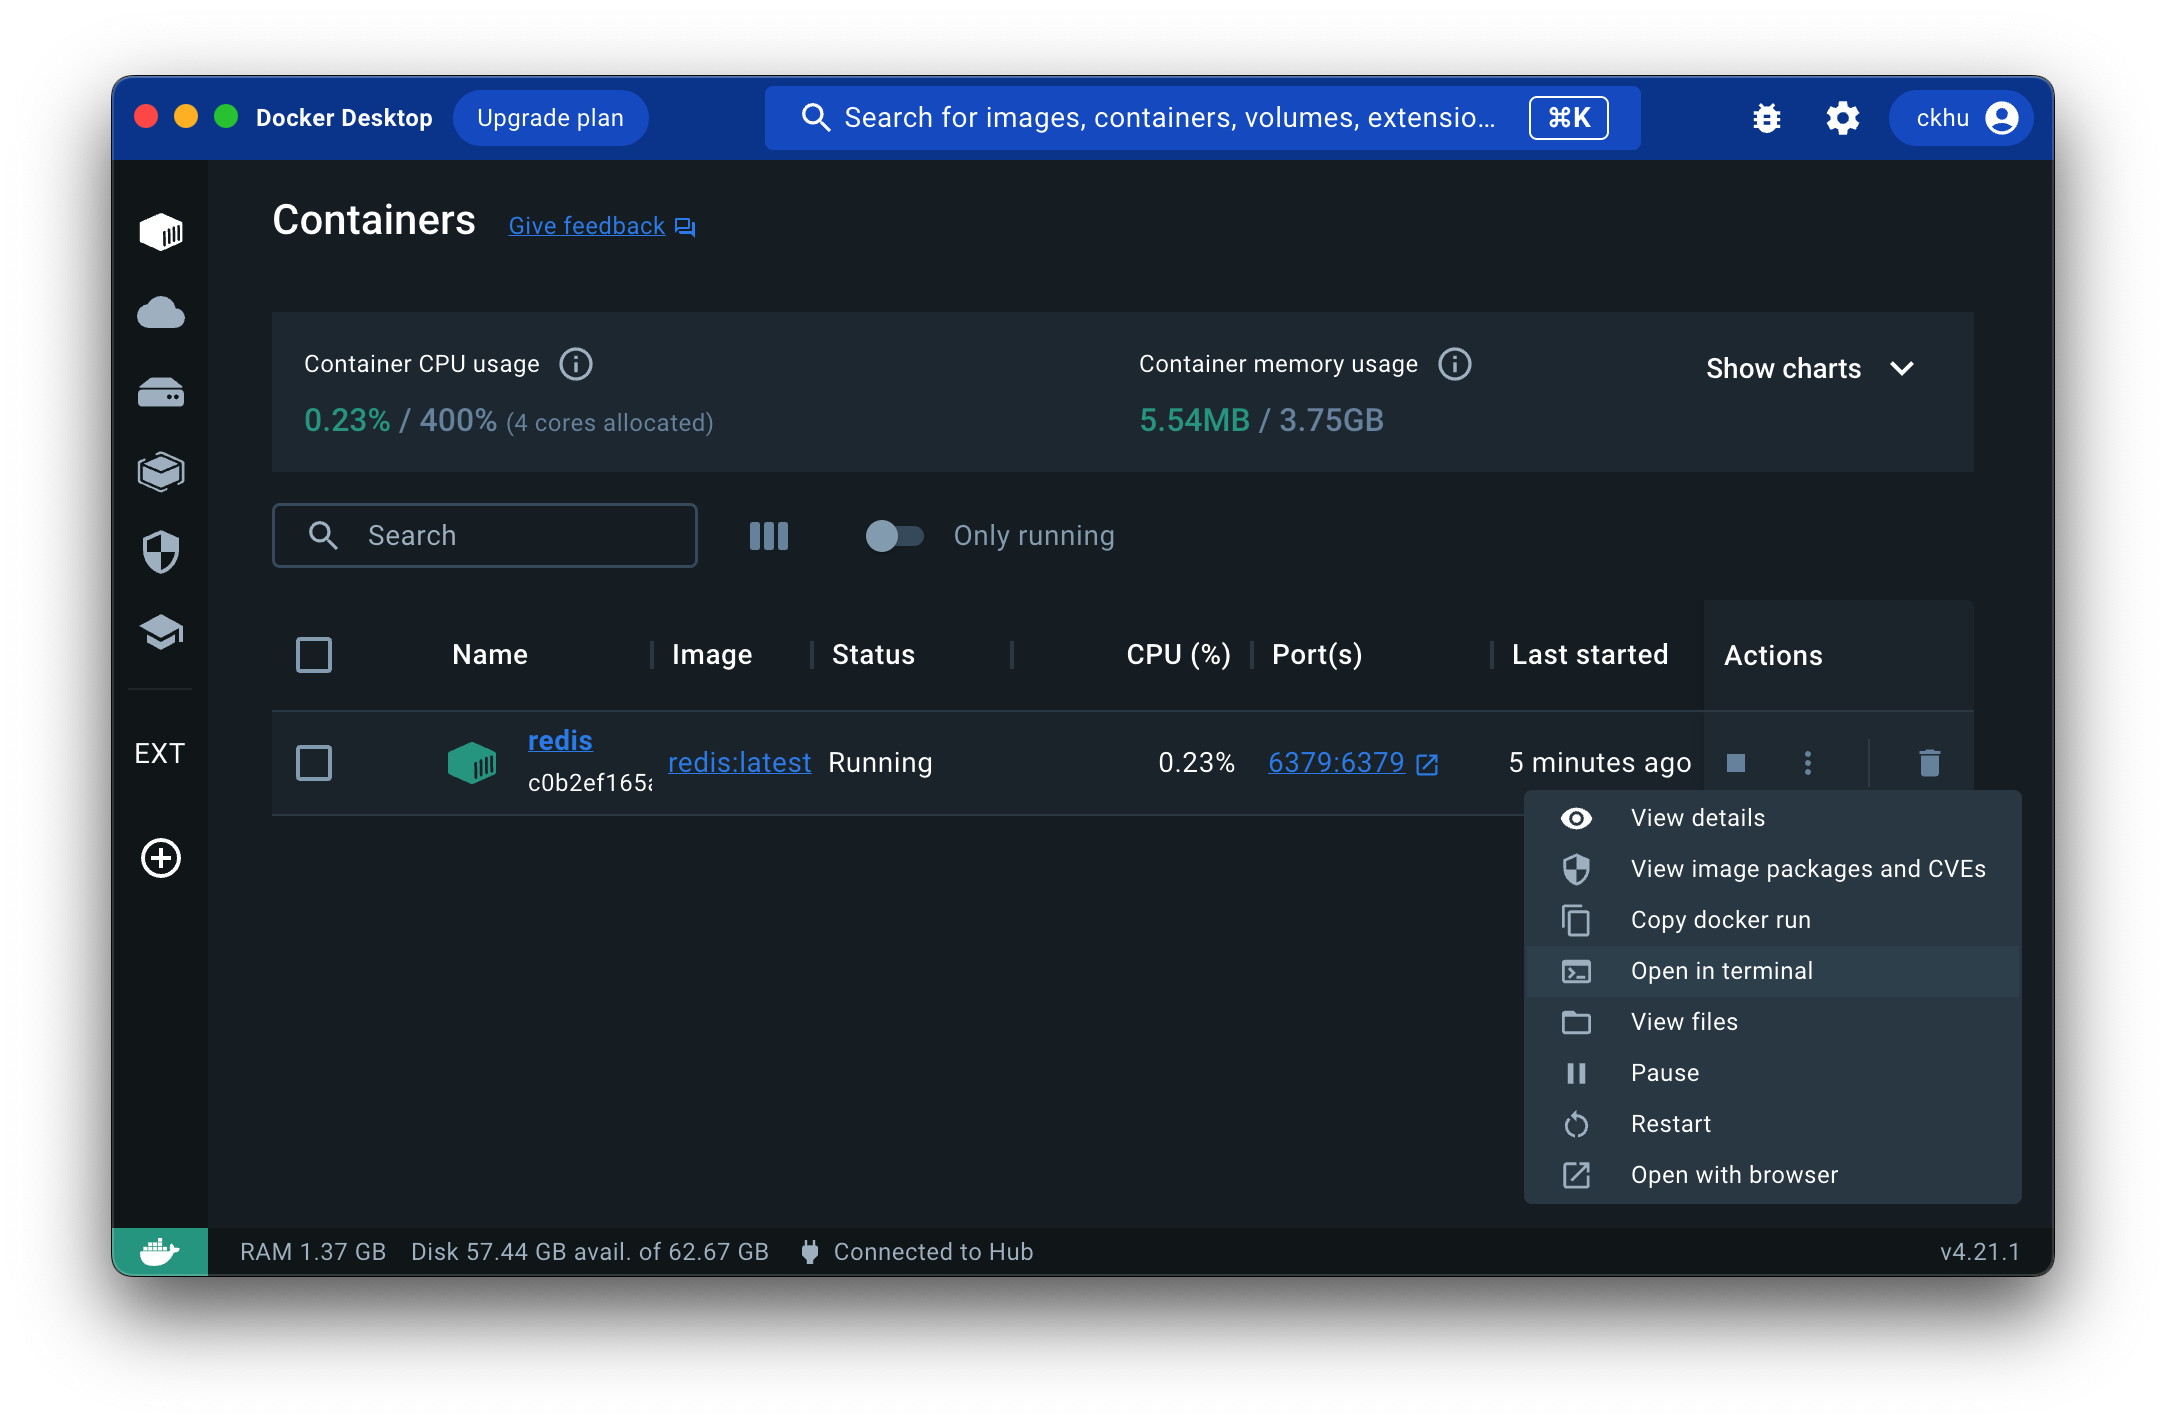
Task: Check the select-all containers checkbox
Action: (x=314, y=655)
